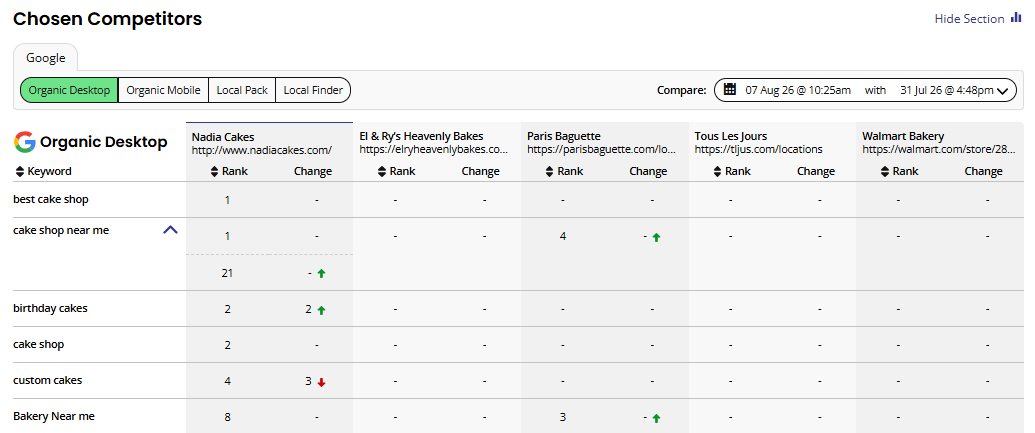This screenshot has width=1035, height=433.
Task: Select the Organic Desktop view
Action: click(69, 90)
